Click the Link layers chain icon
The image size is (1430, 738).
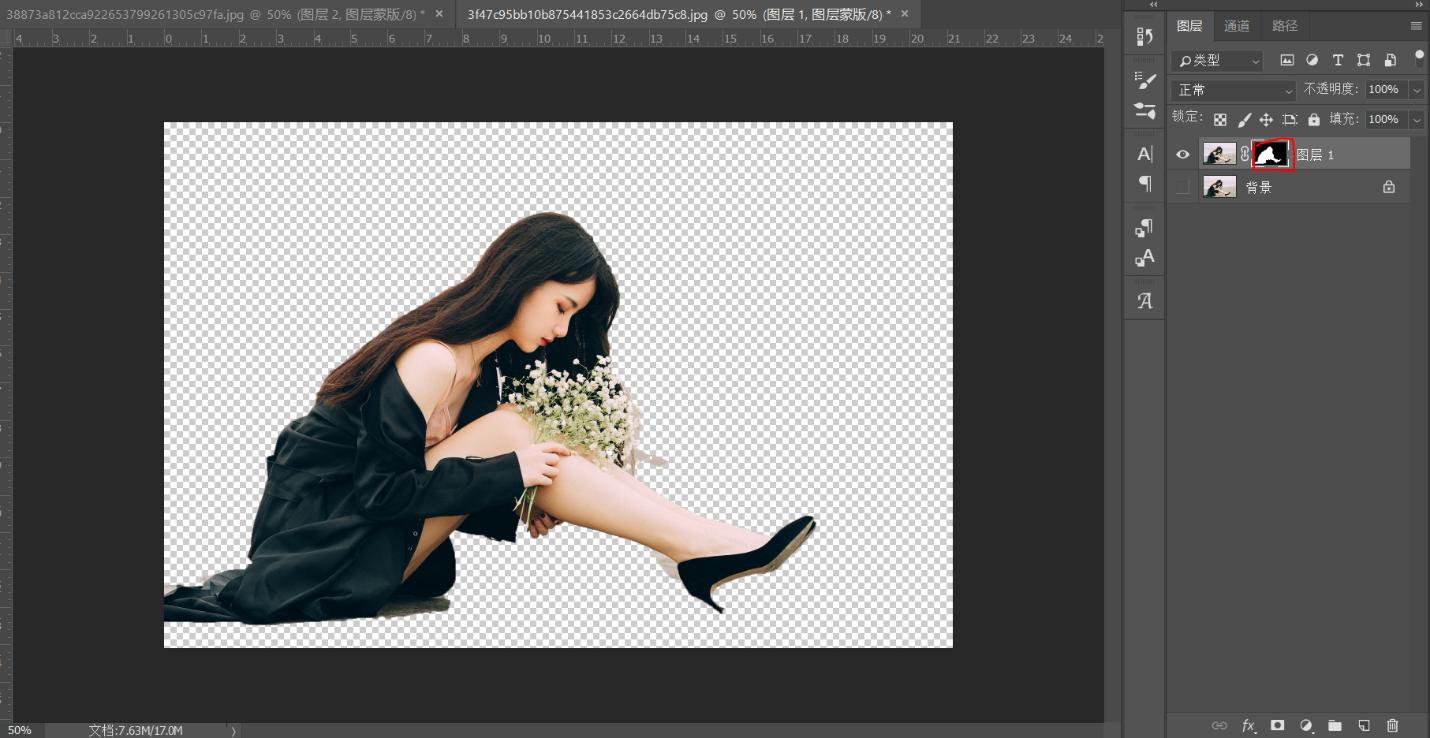pos(1220,725)
